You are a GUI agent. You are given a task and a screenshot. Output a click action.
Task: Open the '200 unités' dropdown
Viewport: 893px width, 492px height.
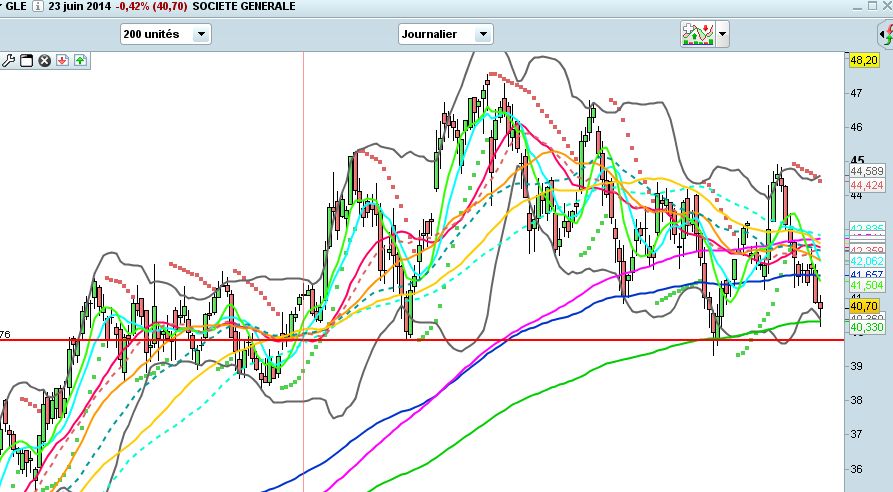[166, 34]
